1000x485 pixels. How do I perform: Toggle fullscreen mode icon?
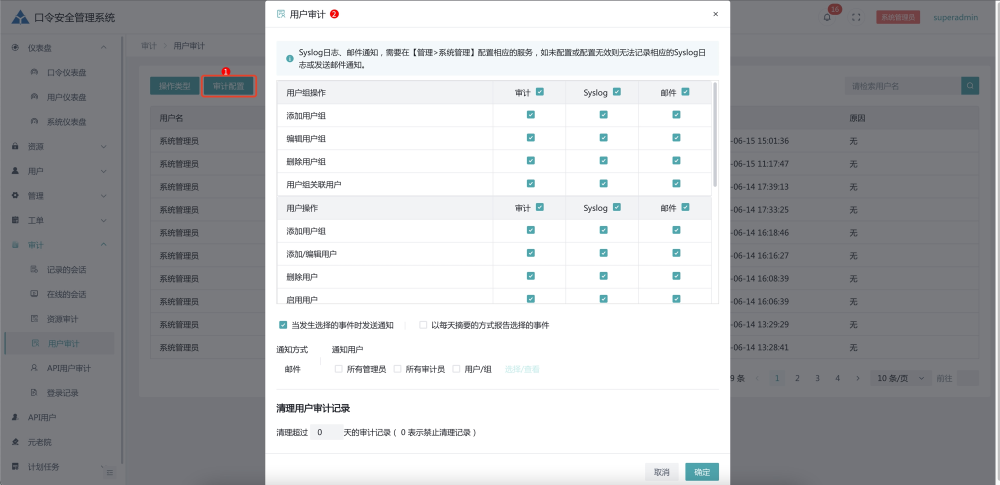click(x=856, y=17)
